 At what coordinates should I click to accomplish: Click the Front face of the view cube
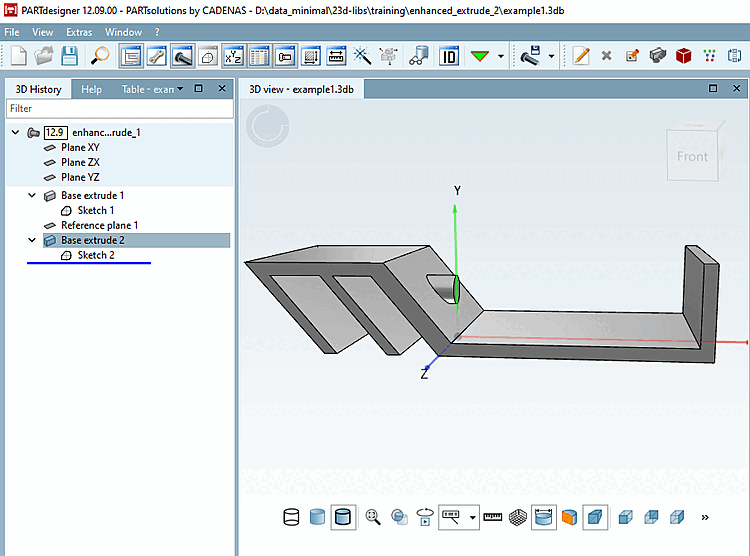tap(692, 157)
